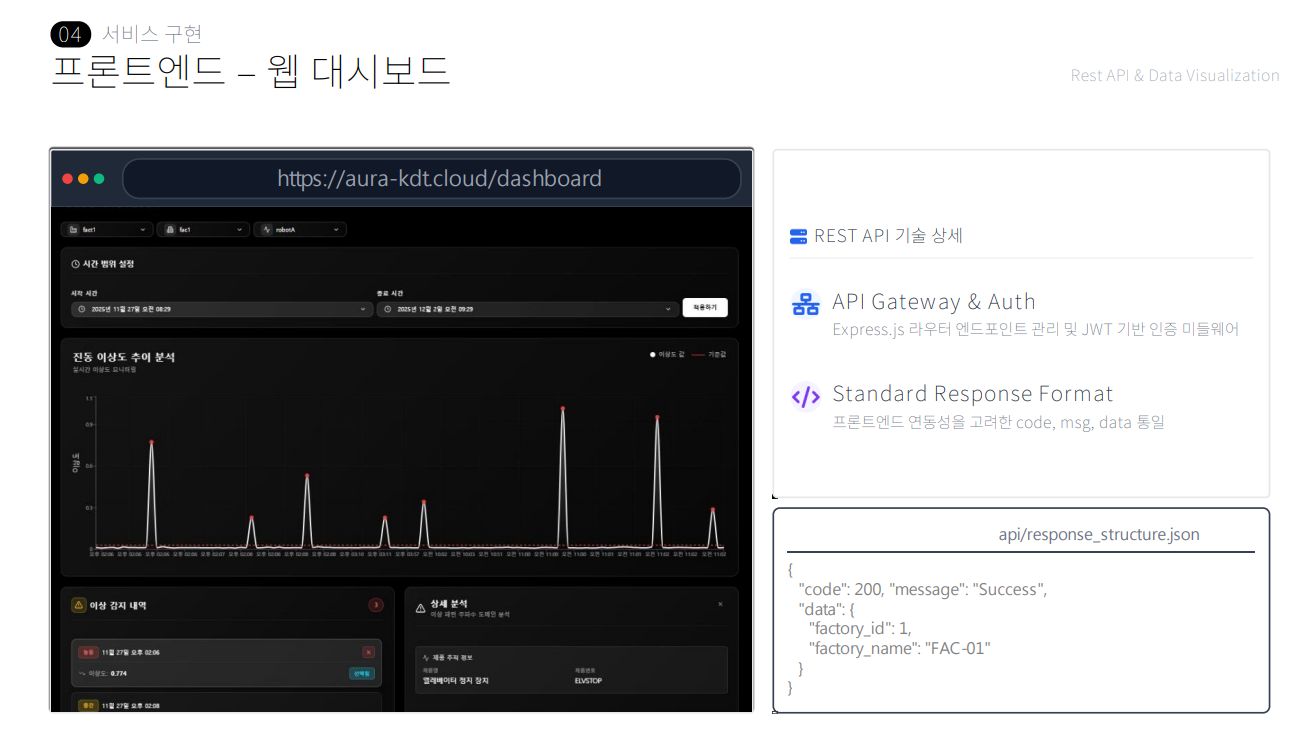Click the 적용하기 apply button
Screen dimensions: 1313x738
point(704,308)
